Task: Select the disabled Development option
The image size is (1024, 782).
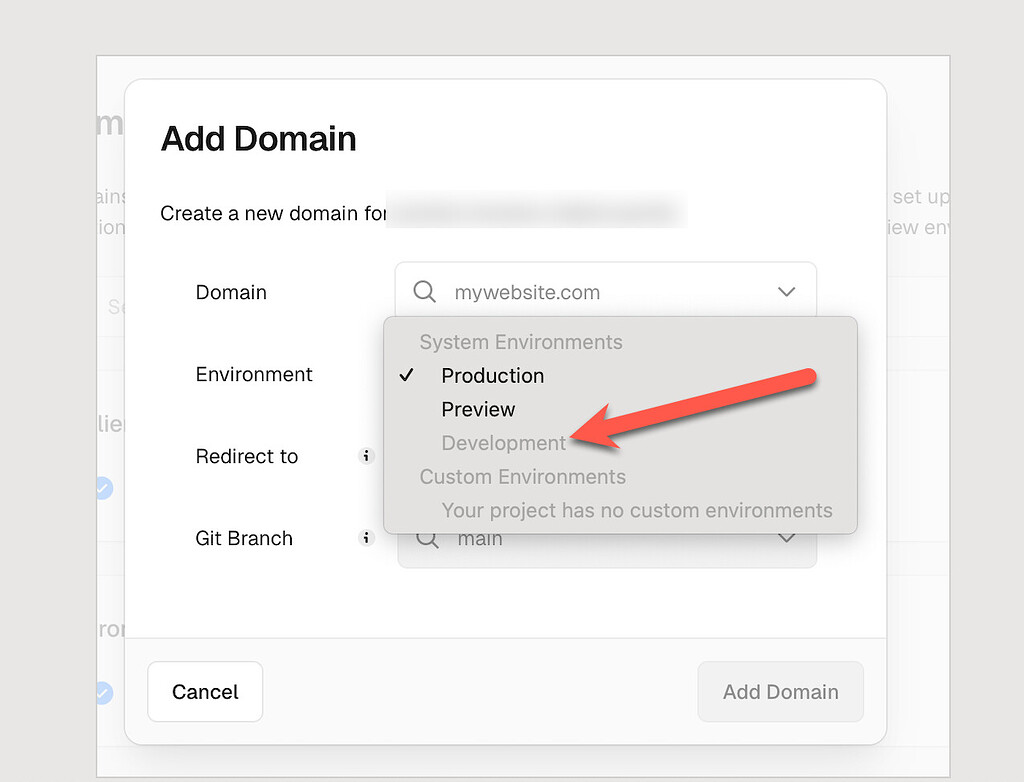Action: (x=503, y=442)
